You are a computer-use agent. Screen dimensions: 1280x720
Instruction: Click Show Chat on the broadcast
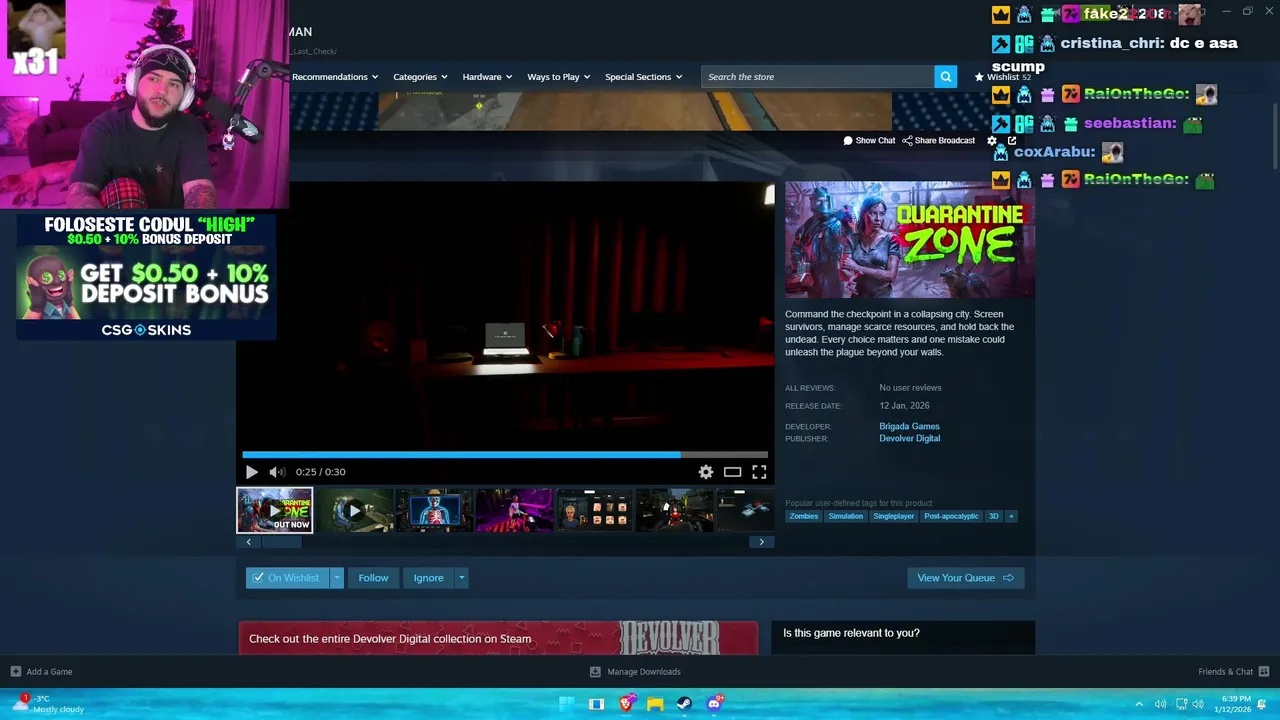point(869,141)
